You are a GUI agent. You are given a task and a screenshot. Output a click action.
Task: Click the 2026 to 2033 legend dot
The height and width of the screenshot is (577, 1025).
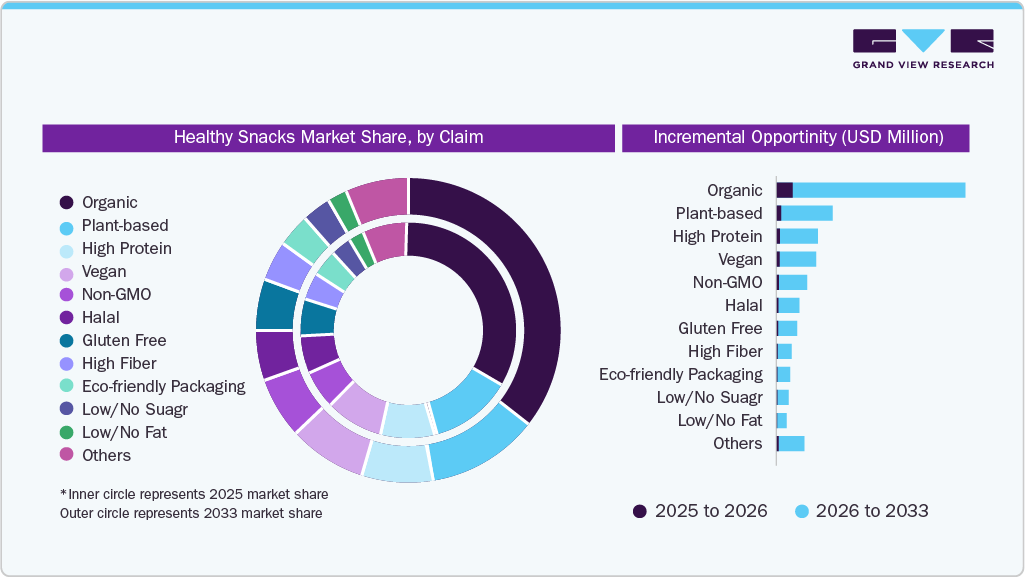(x=801, y=511)
